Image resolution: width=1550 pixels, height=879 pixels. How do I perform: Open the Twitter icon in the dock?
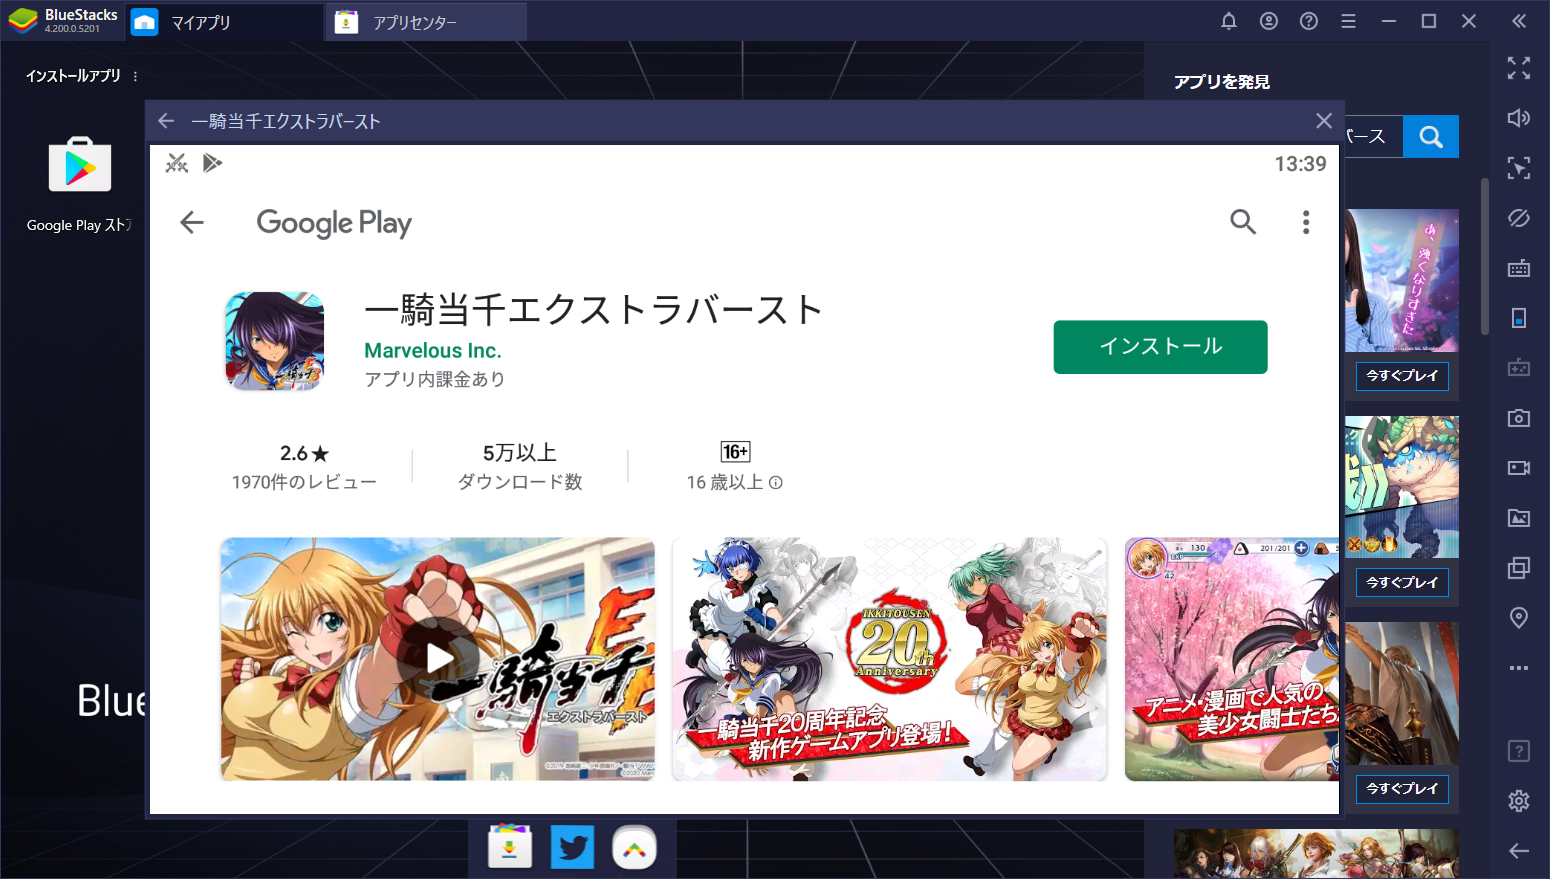tap(572, 848)
